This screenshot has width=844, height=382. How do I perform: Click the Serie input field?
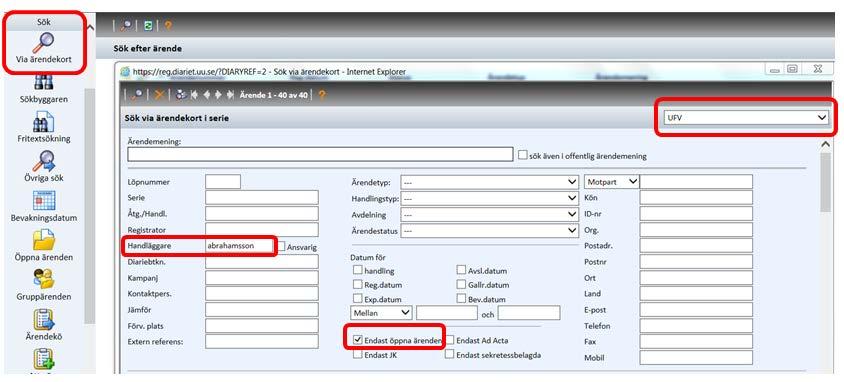[262, 197]
